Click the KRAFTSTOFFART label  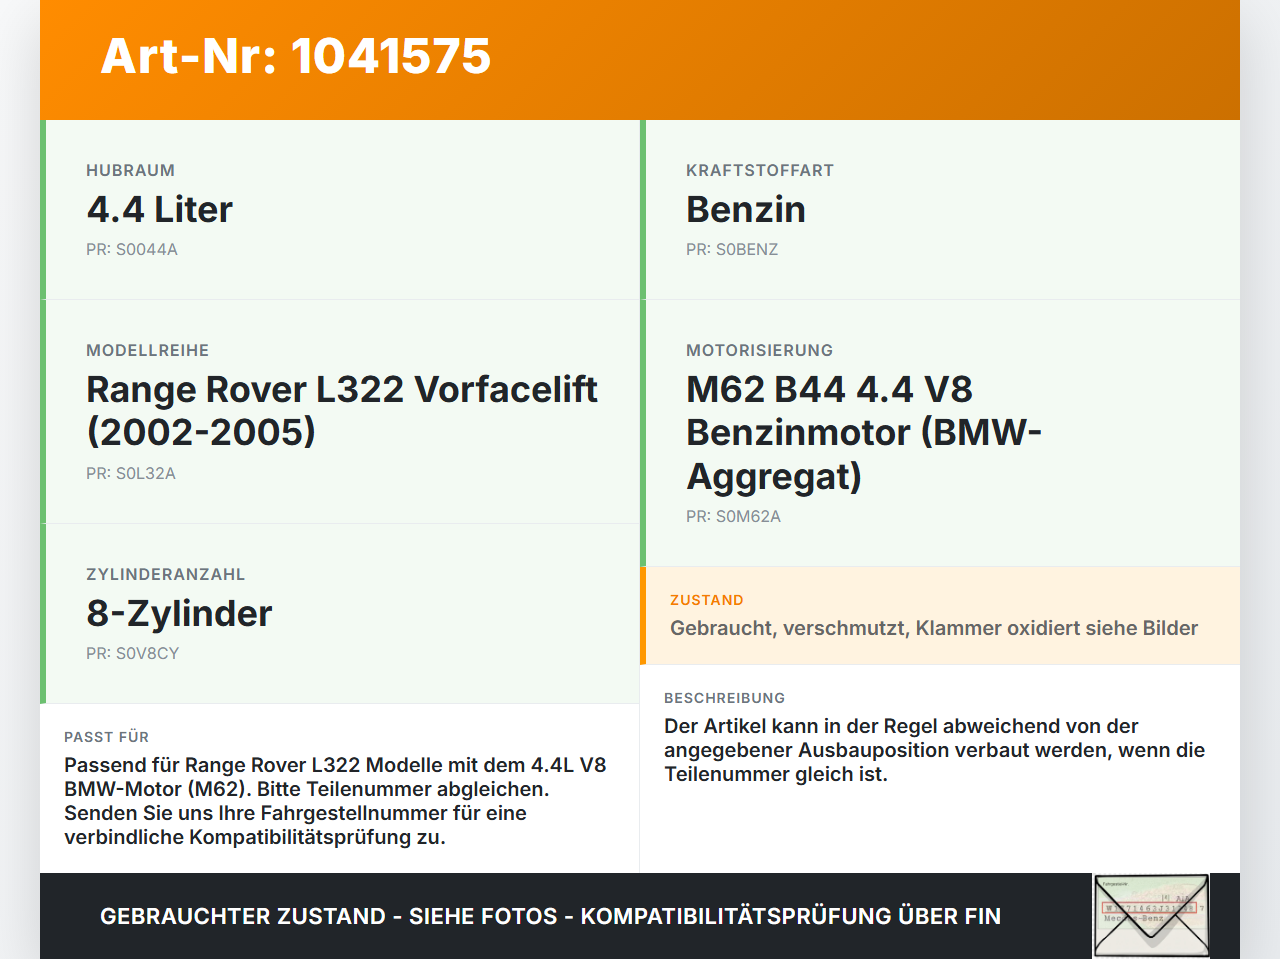(760, 170)
